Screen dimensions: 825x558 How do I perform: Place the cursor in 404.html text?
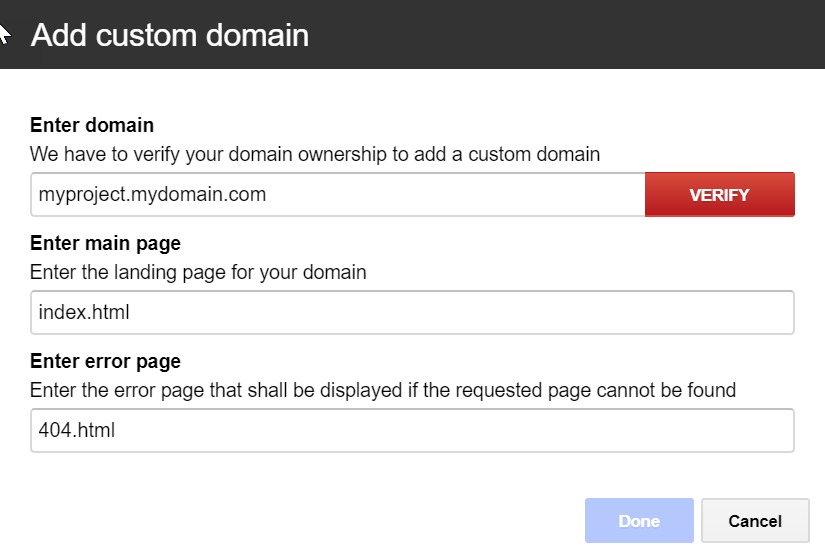click(76, 430)
